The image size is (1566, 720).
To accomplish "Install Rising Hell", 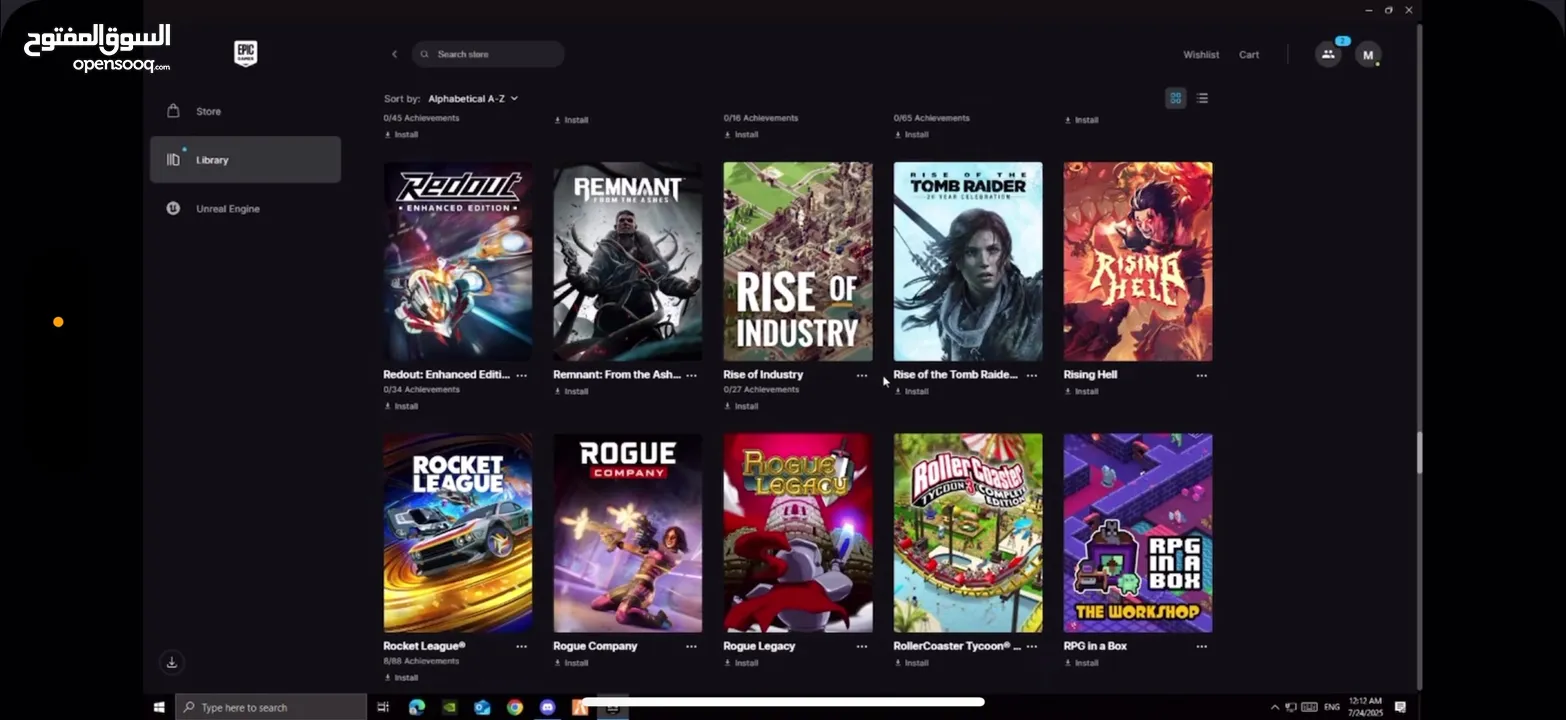I will pyautogui.click(x=1081, y=391).
